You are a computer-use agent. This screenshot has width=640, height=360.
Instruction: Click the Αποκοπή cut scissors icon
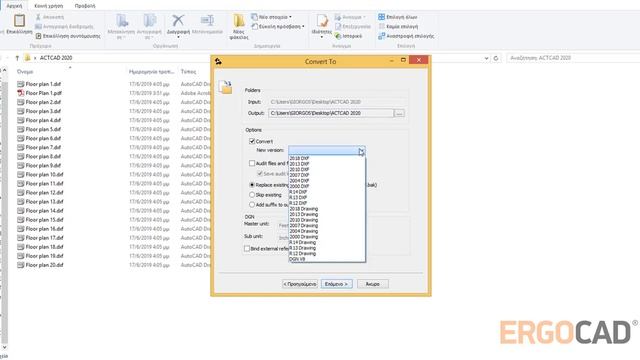tap(38, 17)
